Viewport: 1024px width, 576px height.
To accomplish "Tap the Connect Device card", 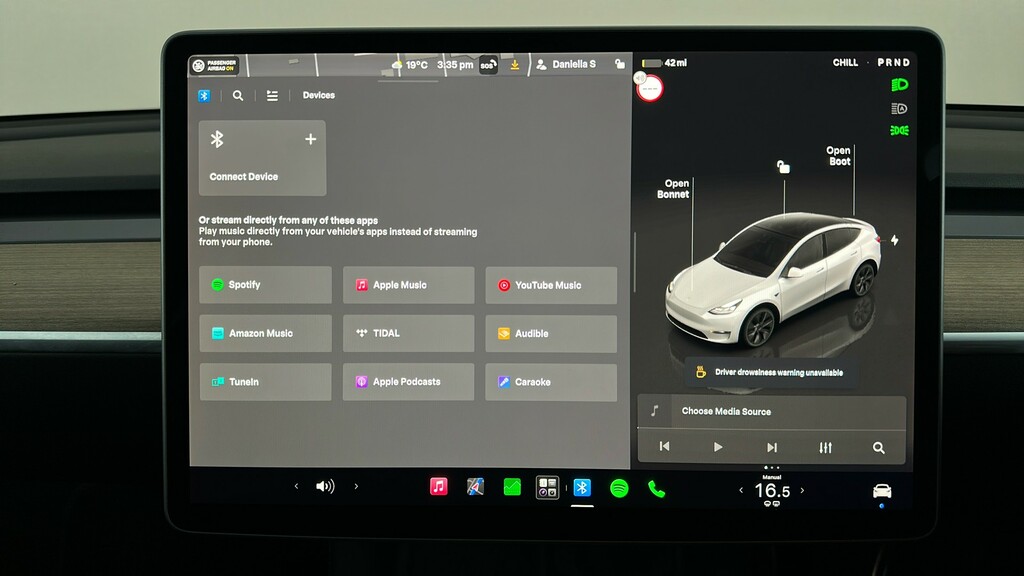I will click(263, 158).
